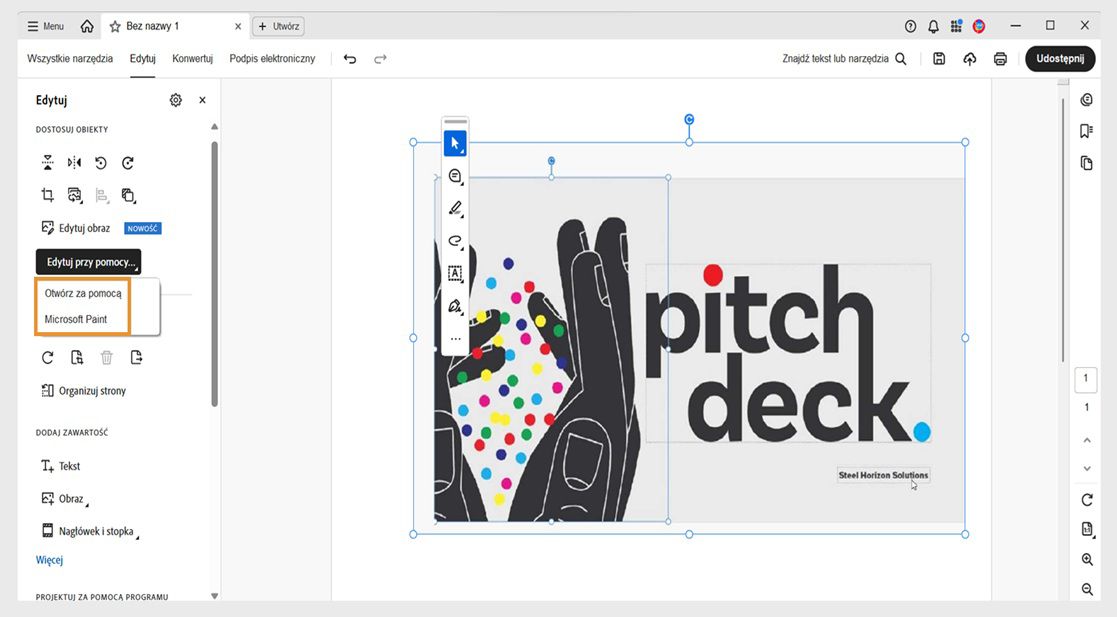Click the Udostępnij button
The image size is (1117, 617).
point(1060,58)
